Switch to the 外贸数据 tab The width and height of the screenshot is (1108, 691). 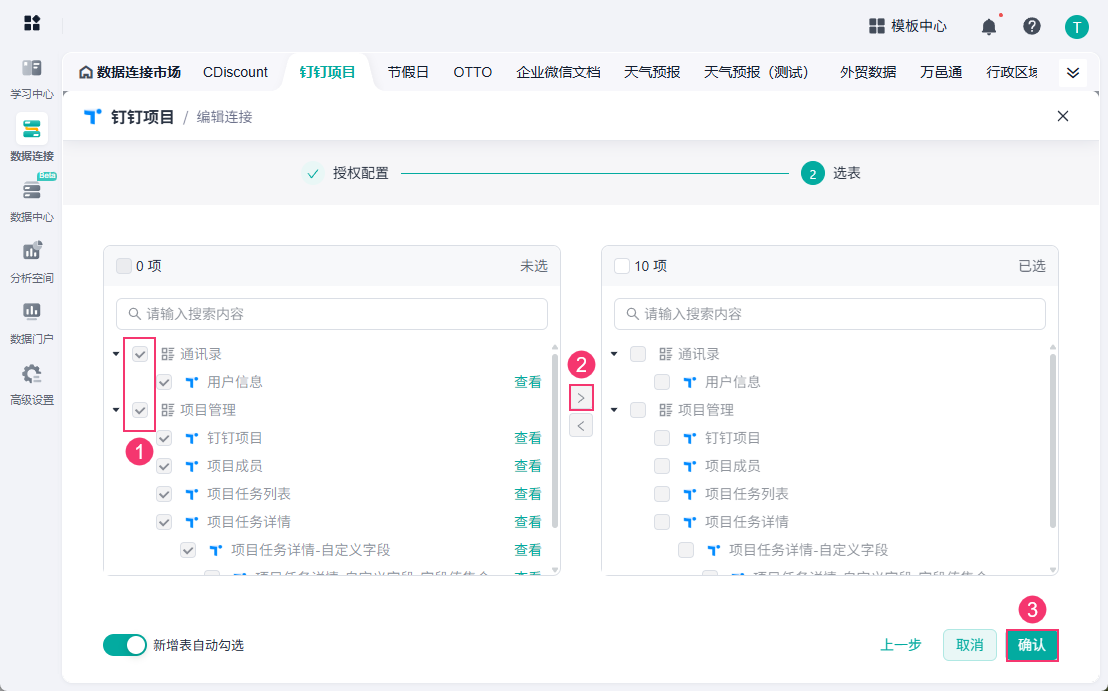pos(868,72)
